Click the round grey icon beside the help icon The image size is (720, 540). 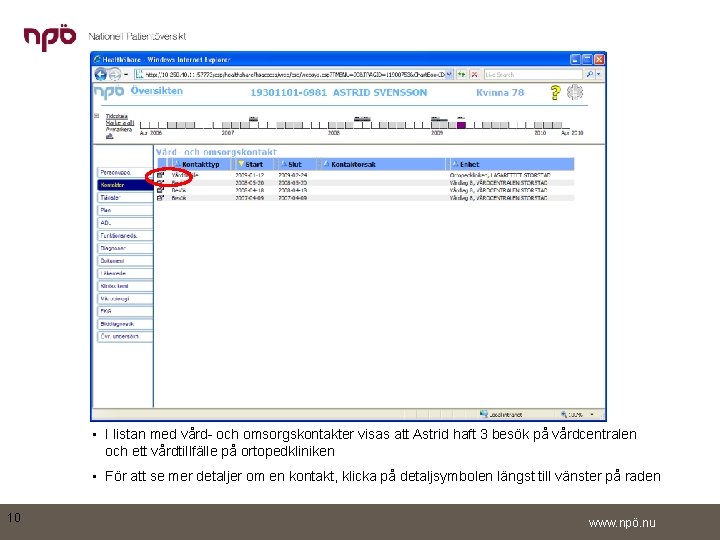pos(574,92)
